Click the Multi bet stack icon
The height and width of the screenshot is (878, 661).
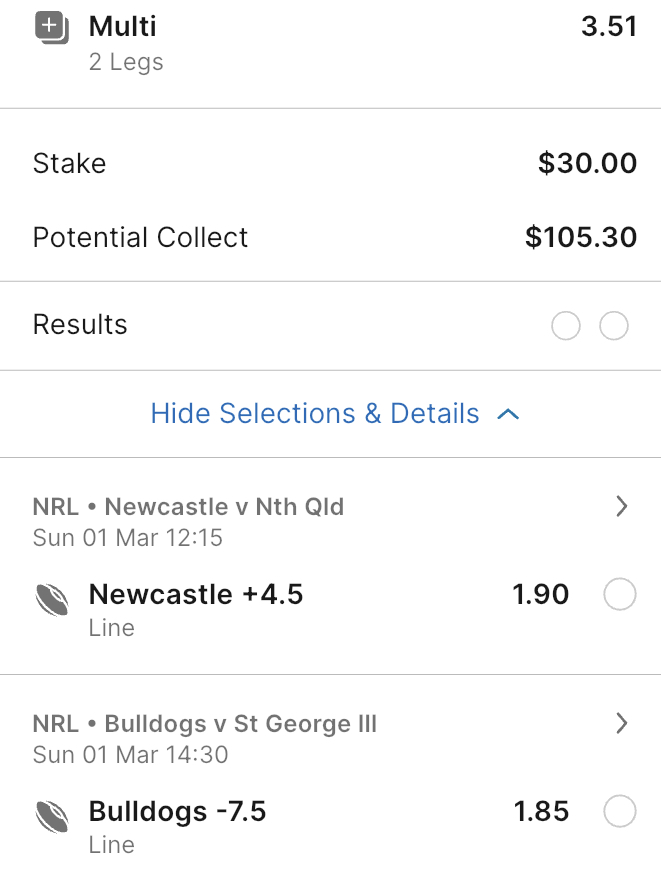coord(51,27)
